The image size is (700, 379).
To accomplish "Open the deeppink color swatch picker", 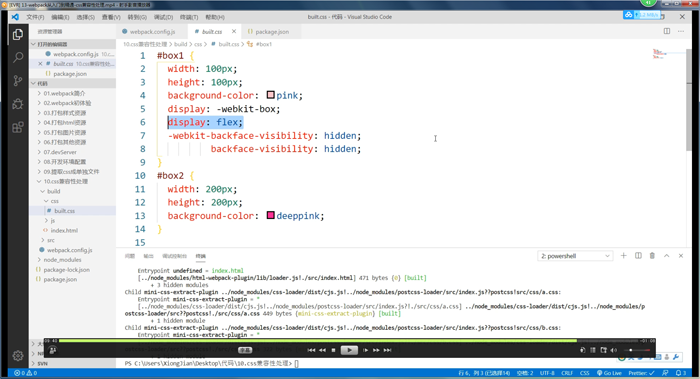I will click(271, 215).
